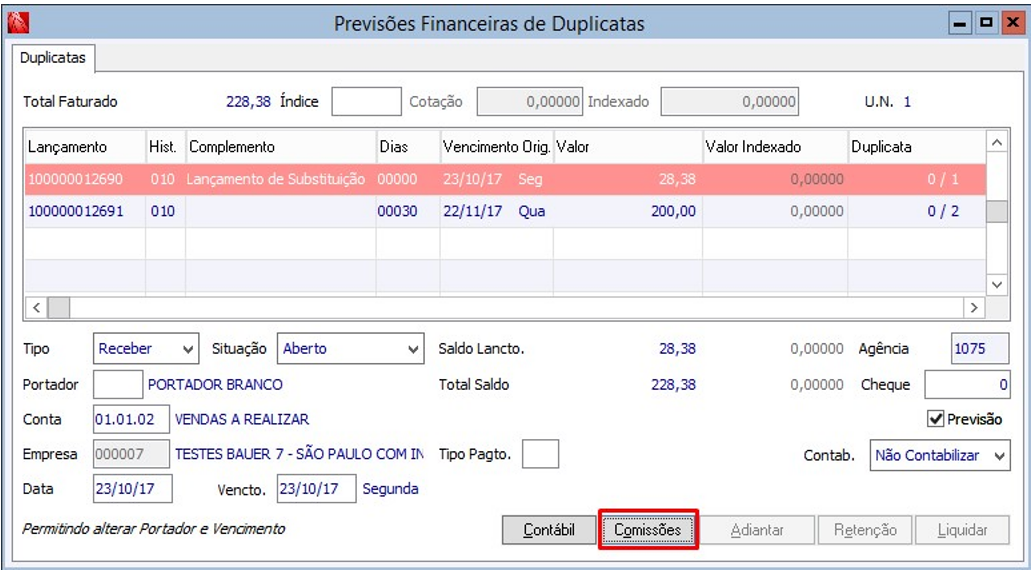This screenshot has width=1034, height=571.
Task: Click horizontal scrollbar left arrow
Action: click(x=36, y=307)
